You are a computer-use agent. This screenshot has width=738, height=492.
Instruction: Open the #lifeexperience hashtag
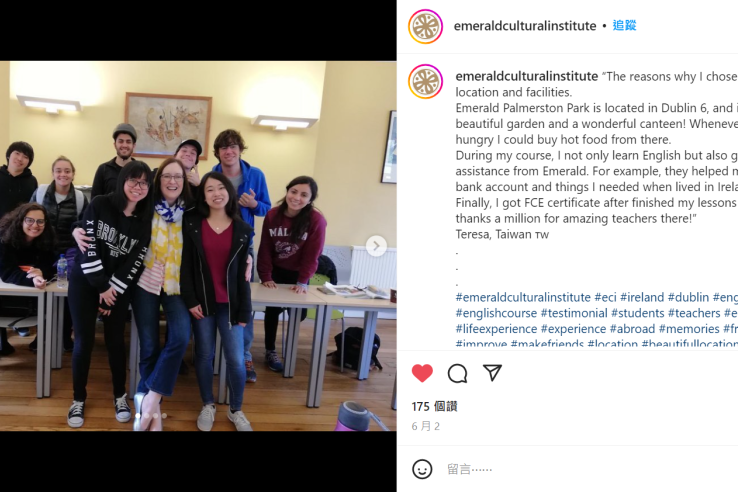tap(496, 329)
